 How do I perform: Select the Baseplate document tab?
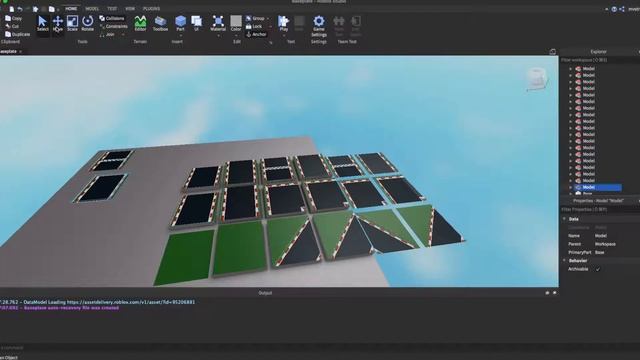tap(9, 51)
